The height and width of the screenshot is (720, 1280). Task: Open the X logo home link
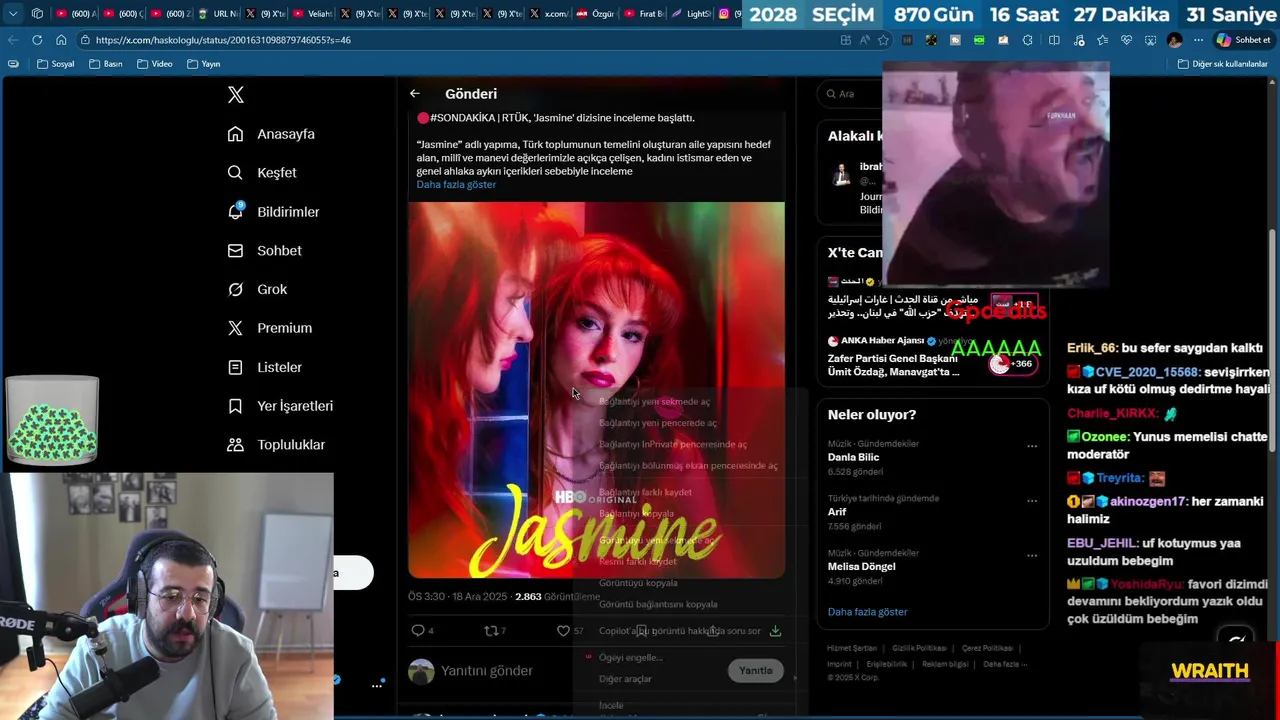pyautogui.click(x=236, y=95)
